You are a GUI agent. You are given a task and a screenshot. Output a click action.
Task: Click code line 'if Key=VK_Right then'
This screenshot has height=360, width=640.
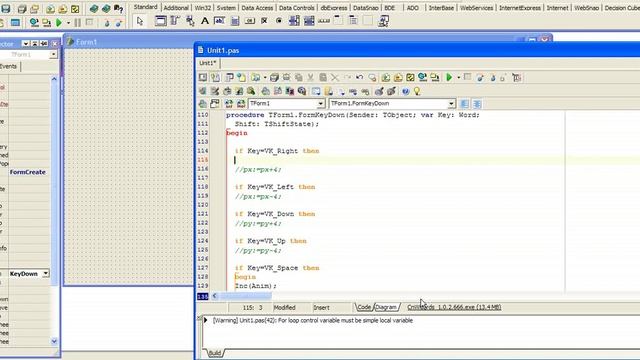[277, 151]
